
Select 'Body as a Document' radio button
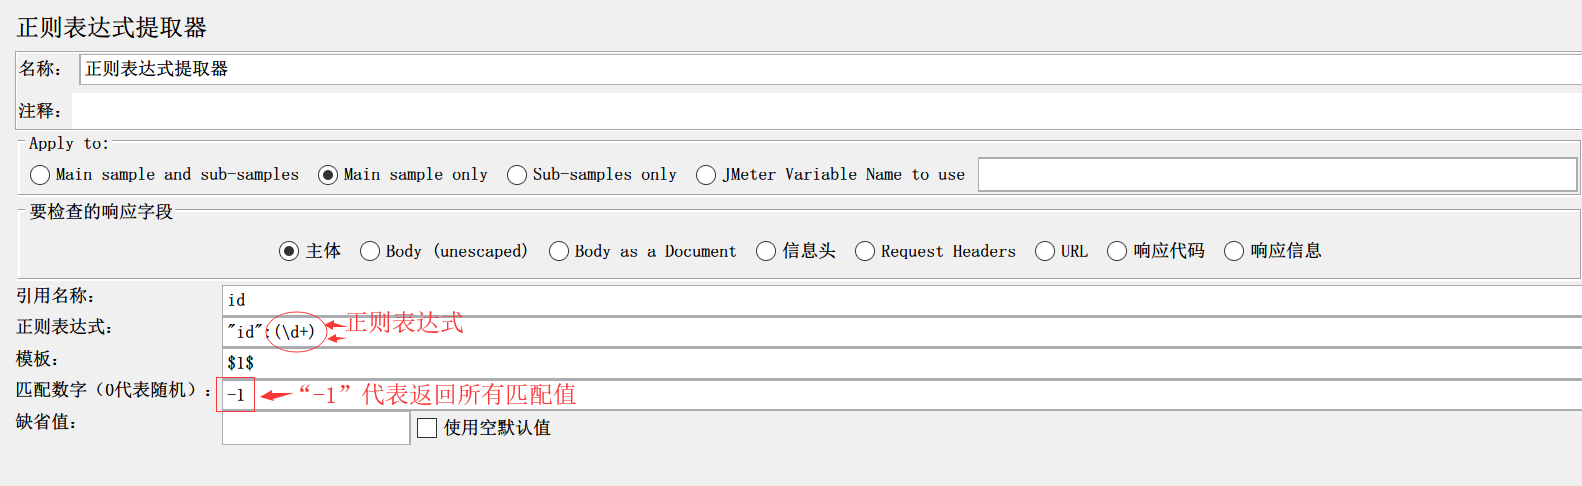pyautogui.click(x=559, y=251)
